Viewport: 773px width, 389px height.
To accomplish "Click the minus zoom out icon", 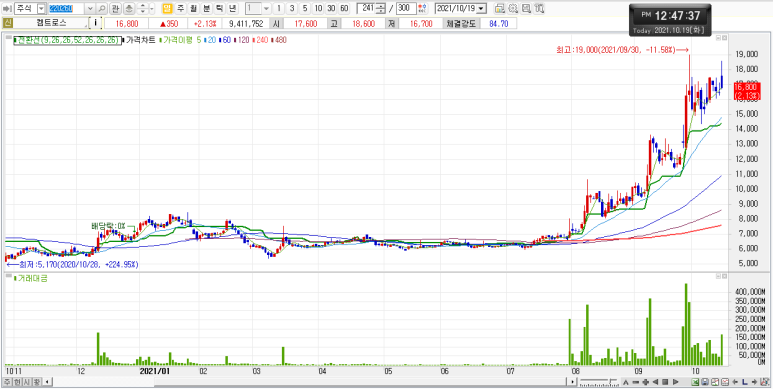I will tap(635, 382).
